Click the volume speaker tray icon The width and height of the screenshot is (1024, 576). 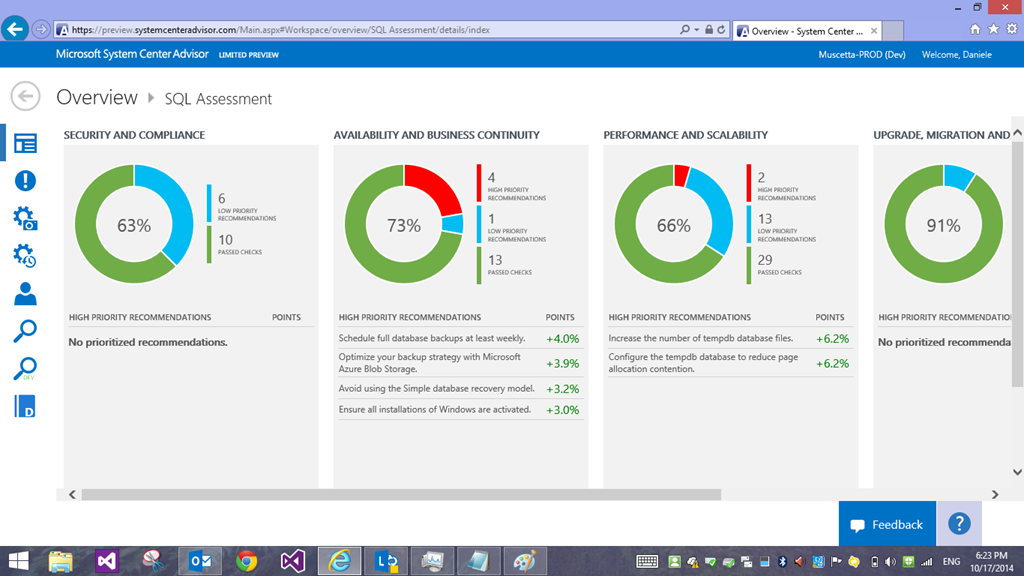point(890,562)
